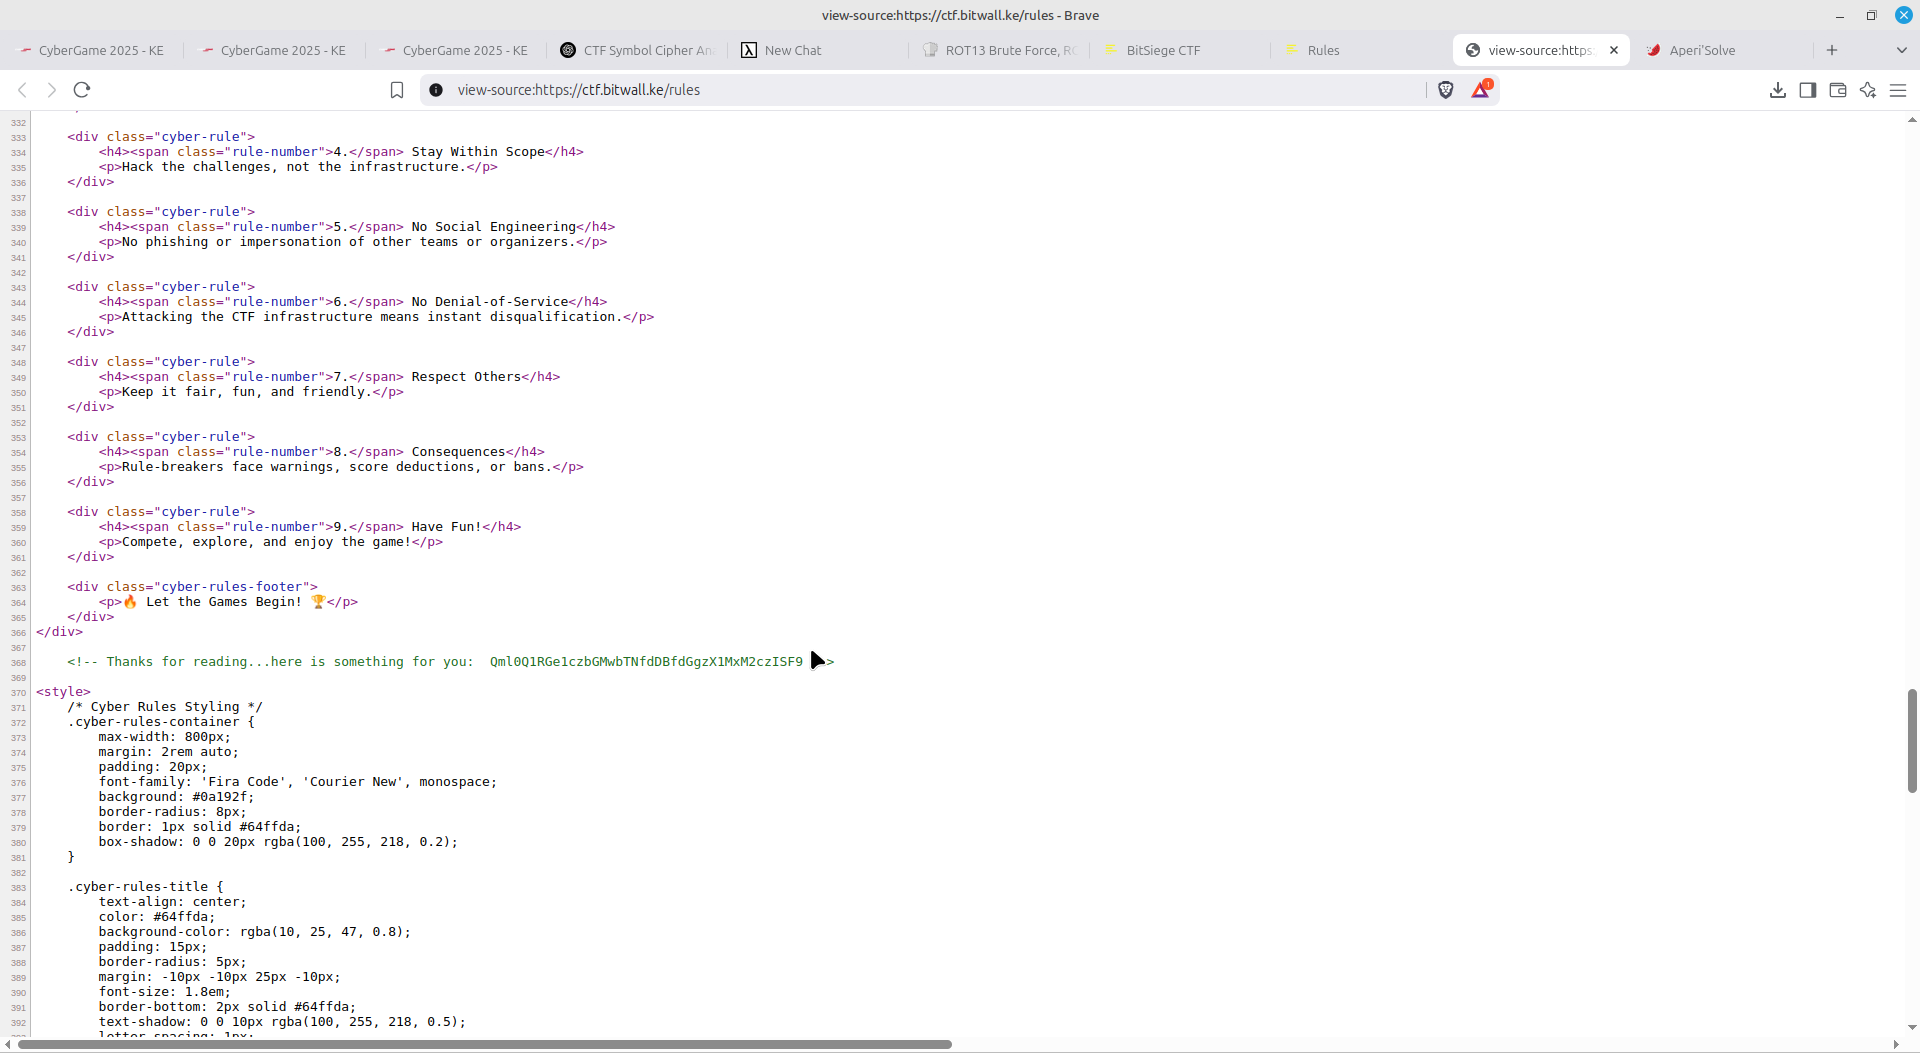Click the horizontal scrollbar at bottom
Screen dimensions: 1920x1053
point(484,1044)
